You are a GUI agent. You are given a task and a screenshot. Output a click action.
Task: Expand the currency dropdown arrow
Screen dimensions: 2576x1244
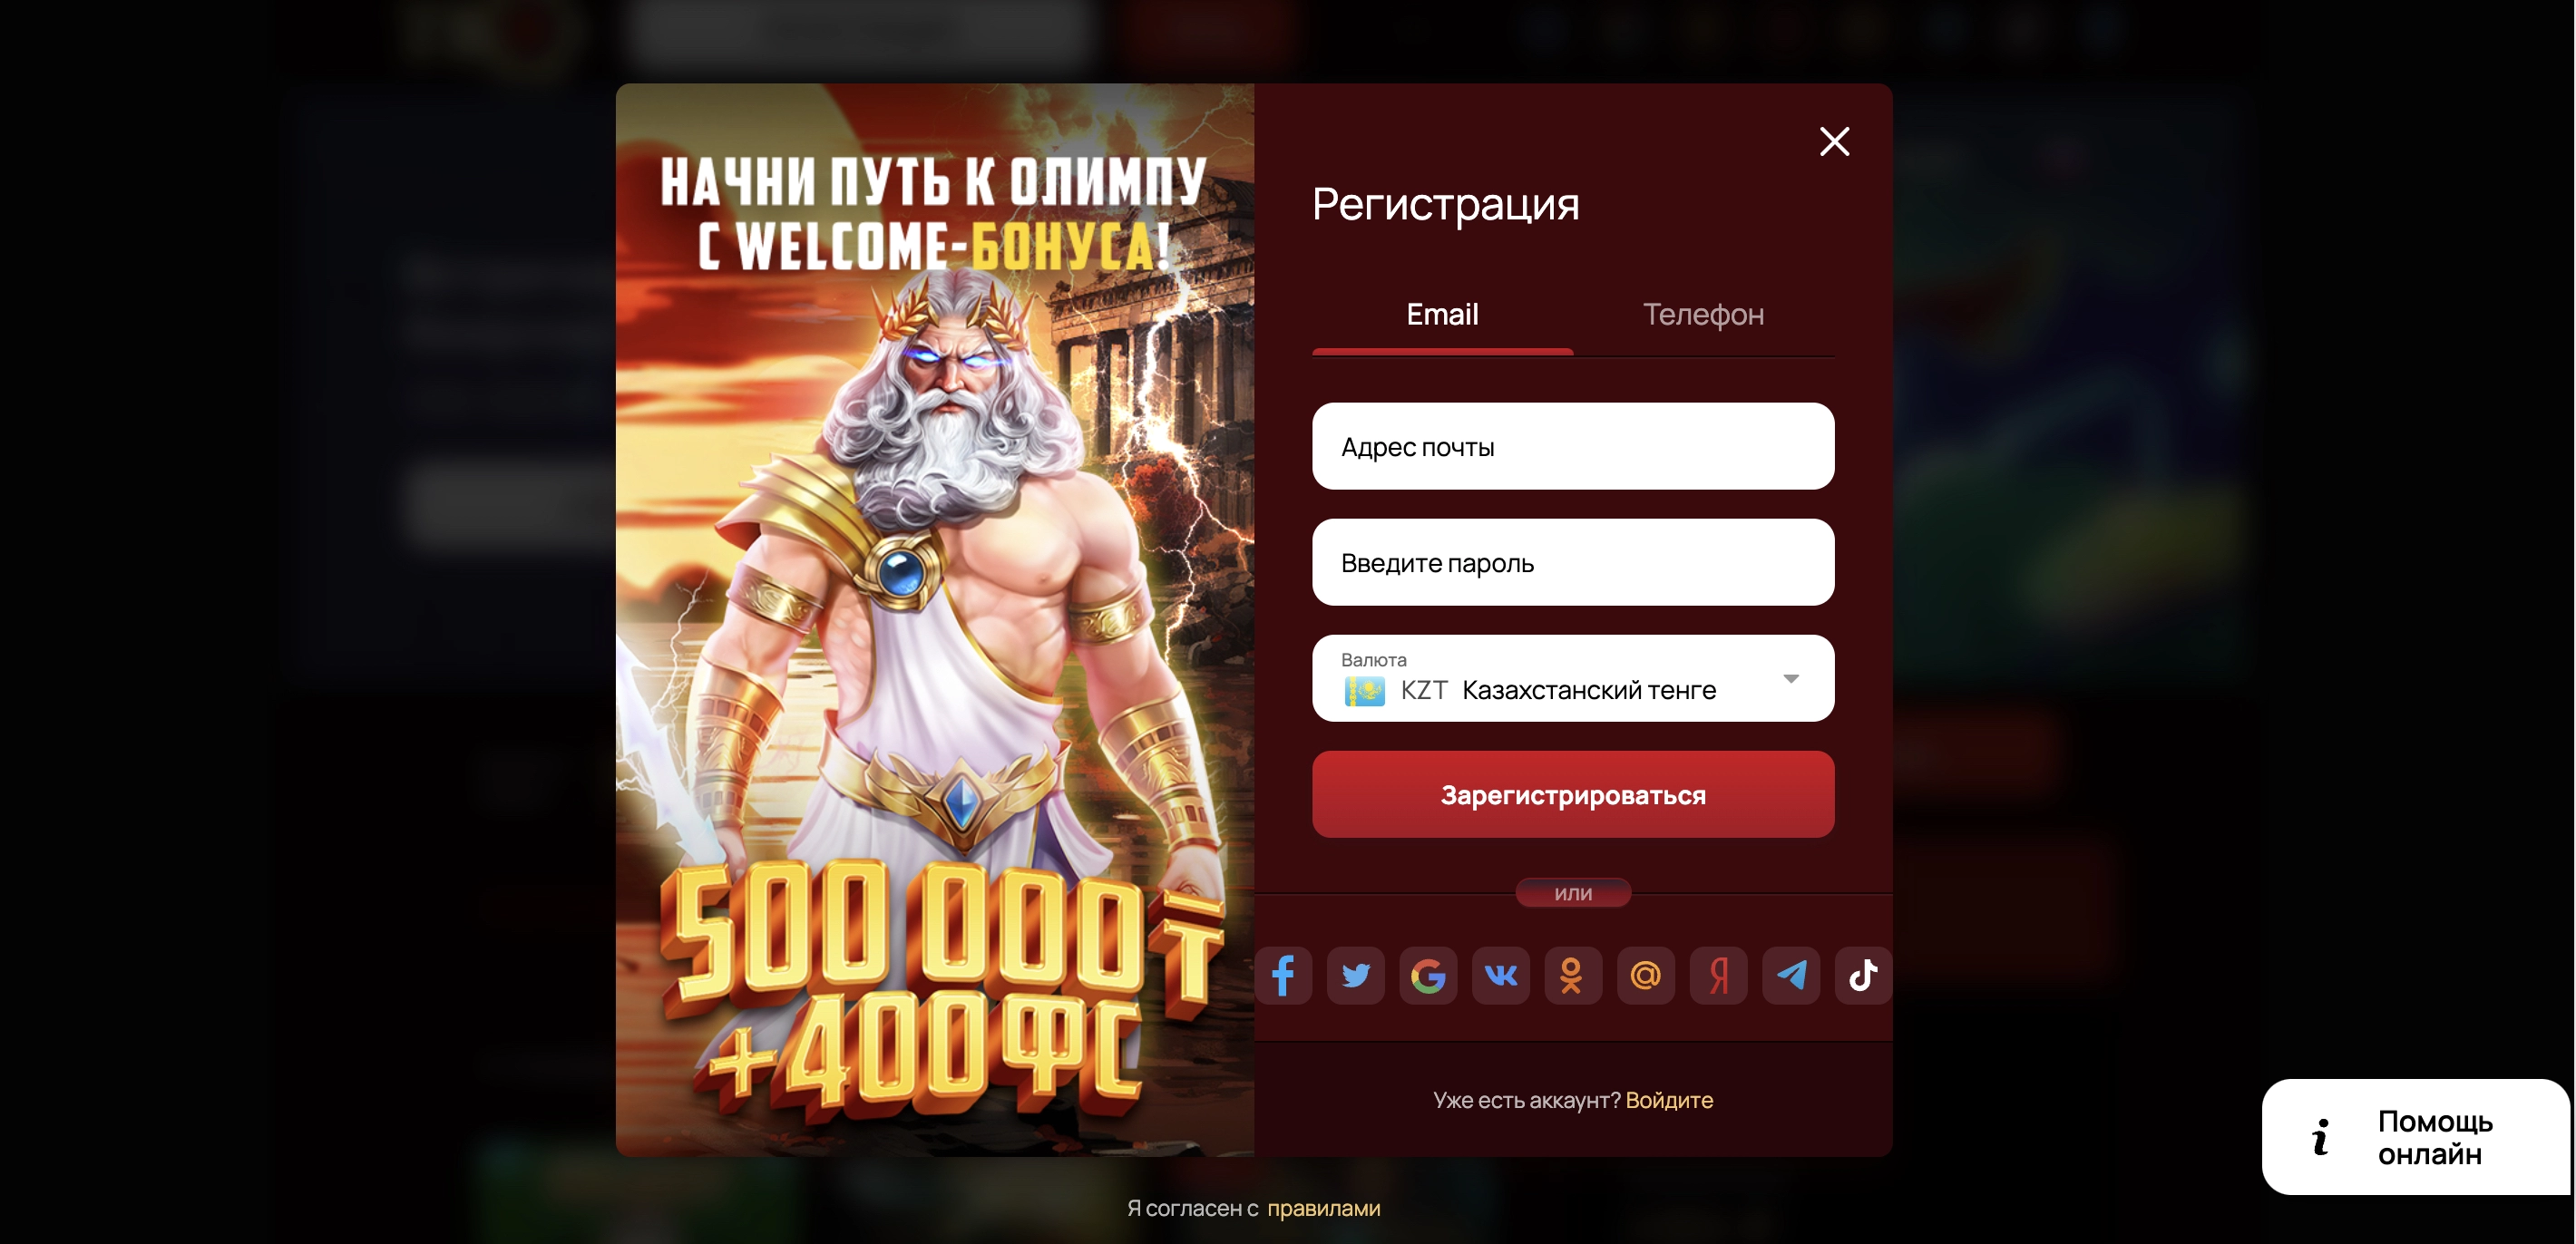pos(1791,679)
